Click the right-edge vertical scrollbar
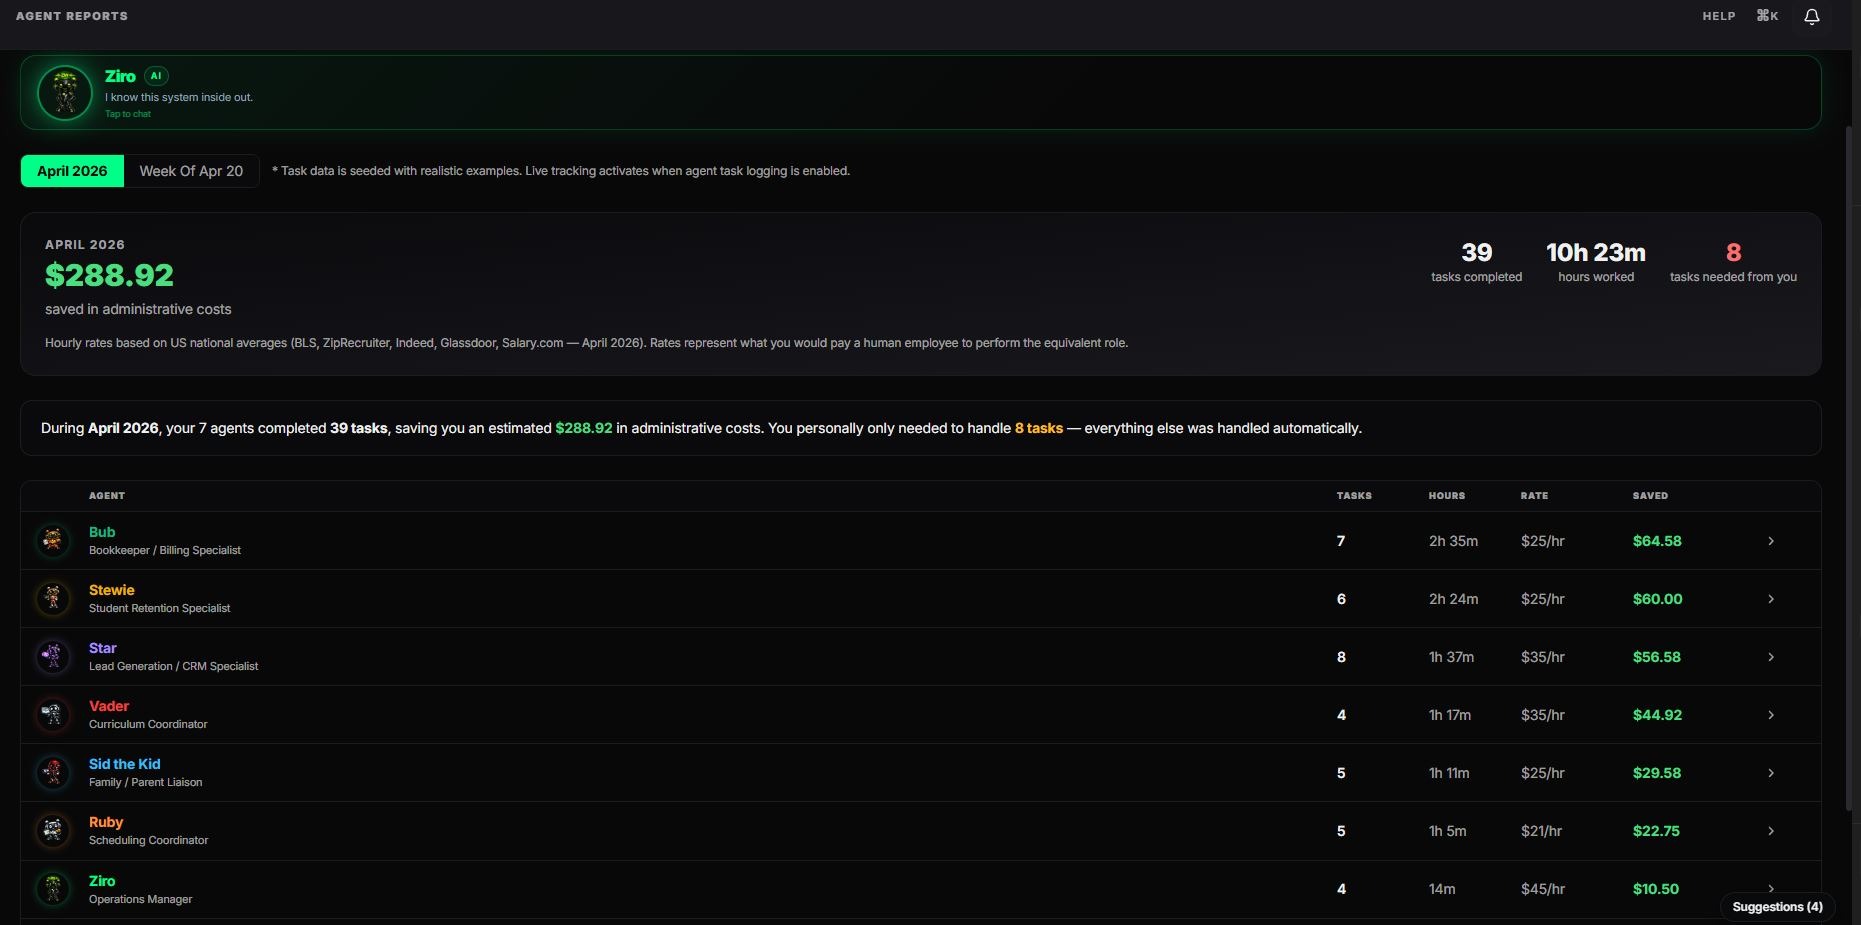The width and height of the screenshot is (1861, 925). click(x=1852, y=400)
